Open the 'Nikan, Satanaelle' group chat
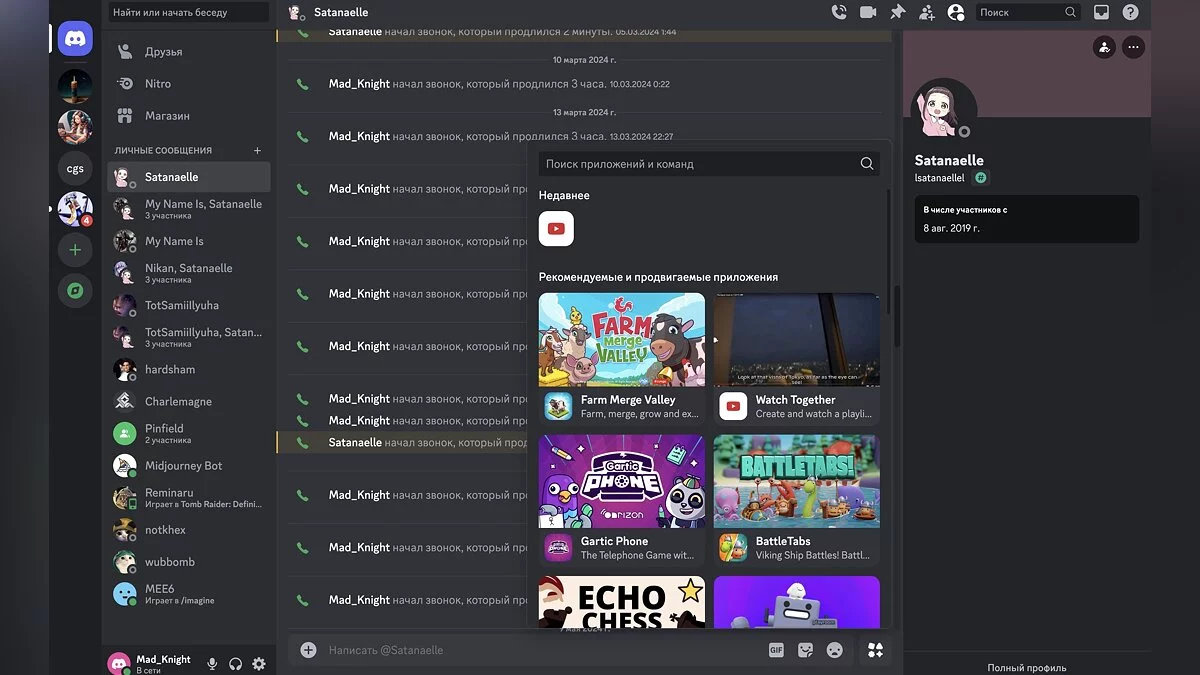This screenshot has width=1200, height=675. point(189,273)
